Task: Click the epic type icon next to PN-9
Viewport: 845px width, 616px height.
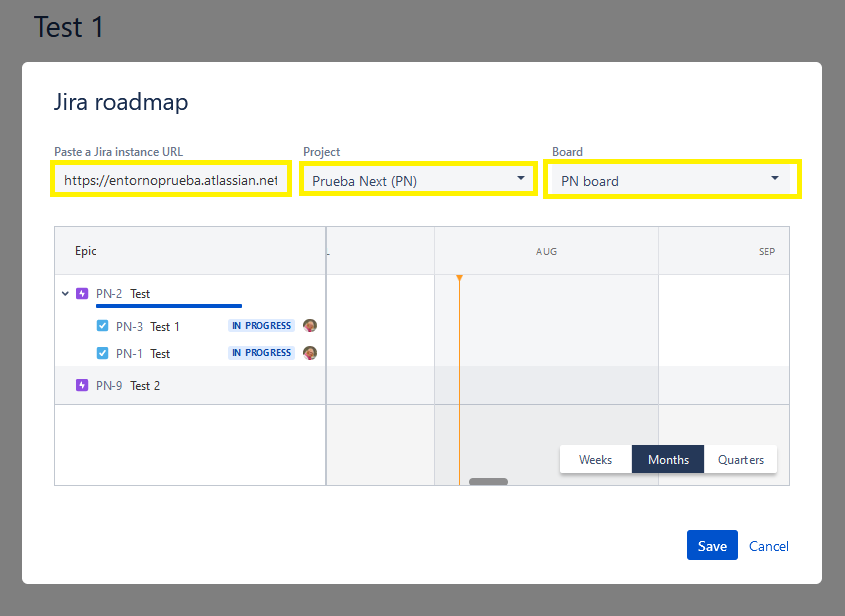Action: point(81,385)
